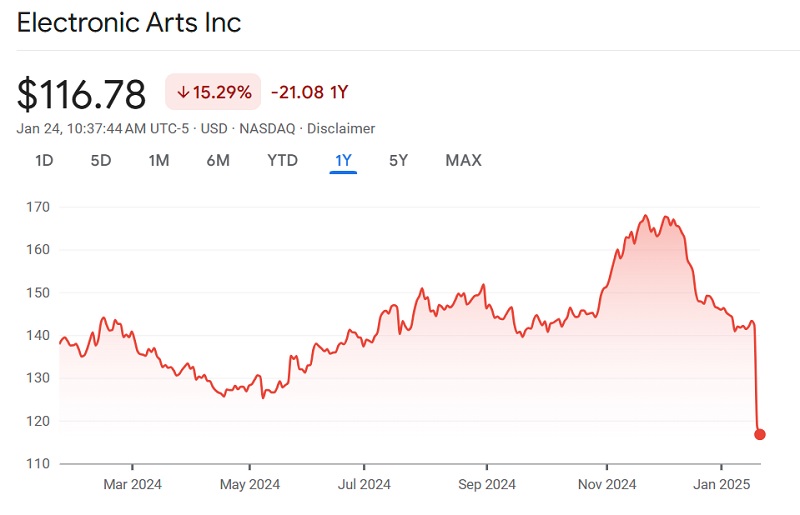Click the -21.08 1Y change text
This screenshot has height=515, width=800.
tap(309, 92)
